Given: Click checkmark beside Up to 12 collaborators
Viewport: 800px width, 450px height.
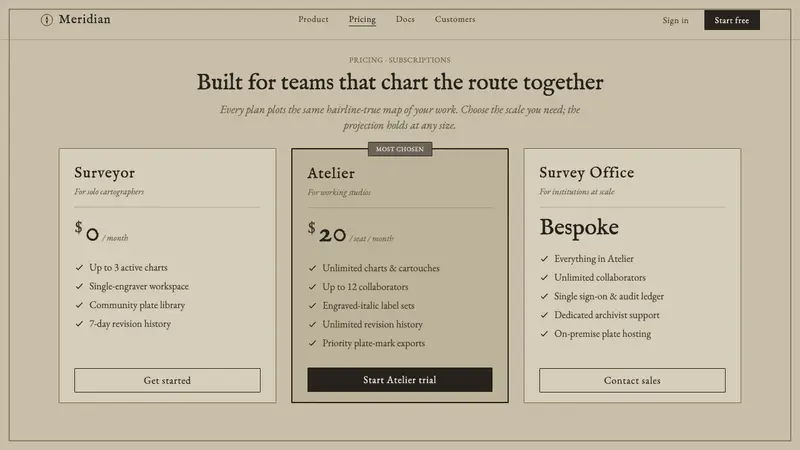Looking at the screenshot, I should coord(312,287).
